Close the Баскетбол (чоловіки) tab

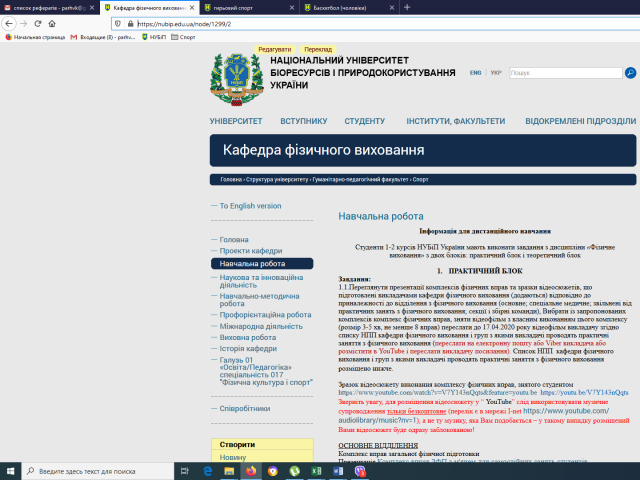pyautogui.click(x=392, y=8)
